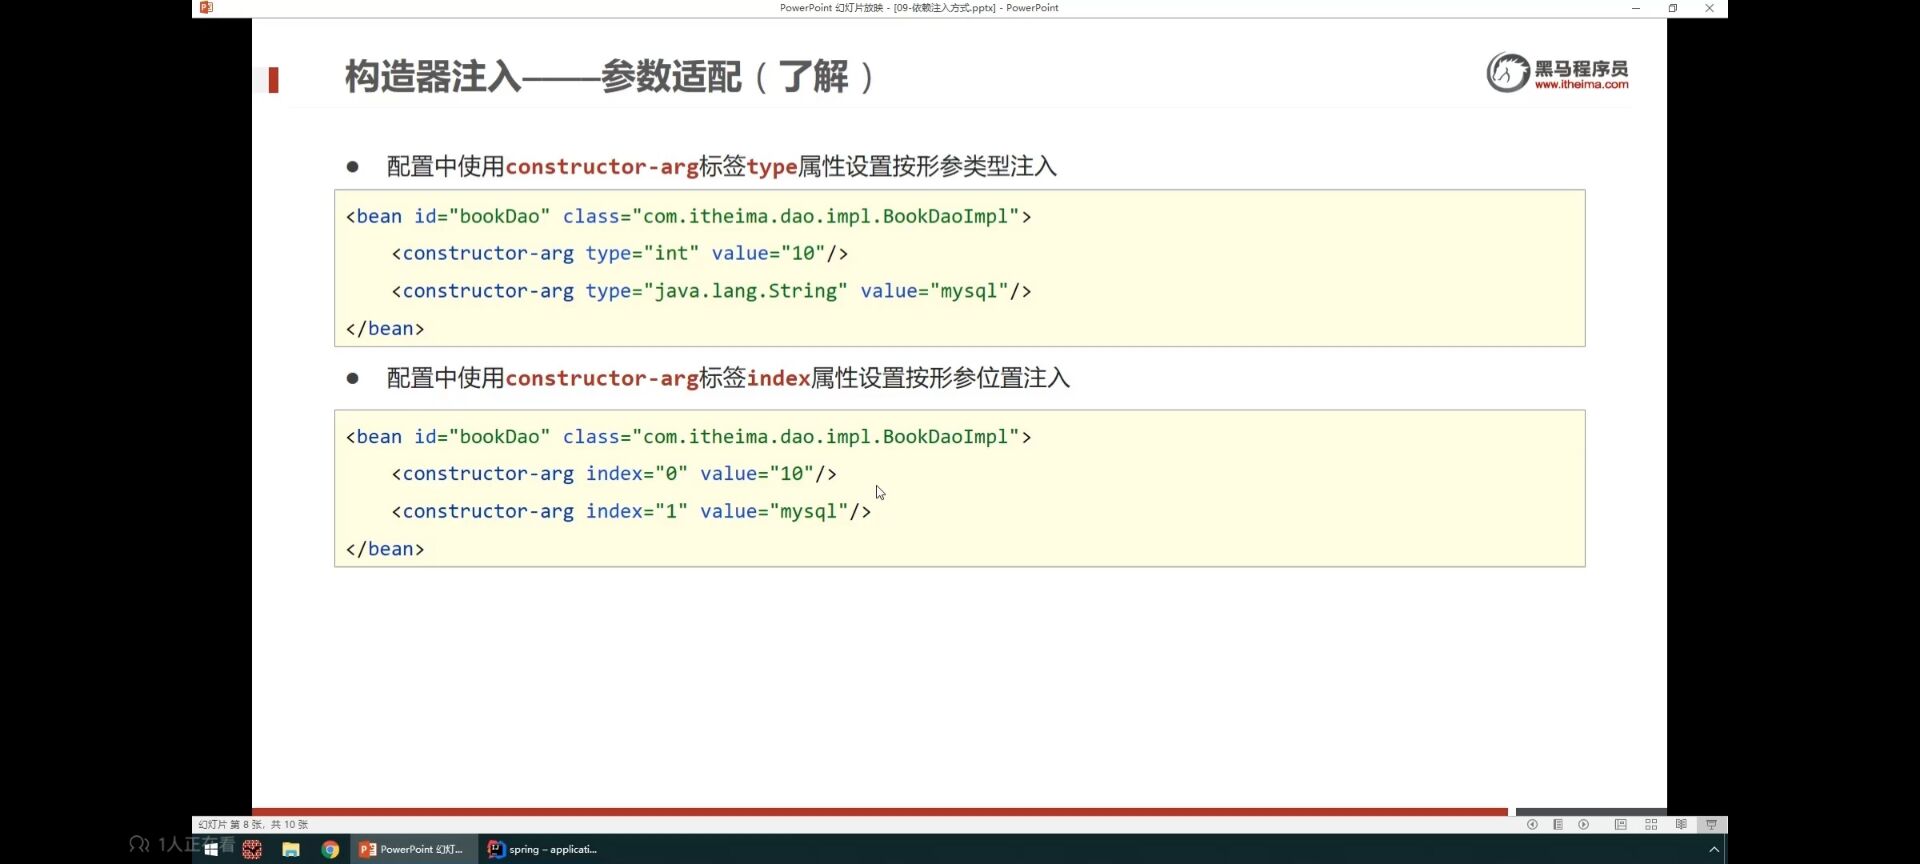This screenshot has width=1920, height=864.
Task: Open the Windows Start menu
Action: (211, 849)
